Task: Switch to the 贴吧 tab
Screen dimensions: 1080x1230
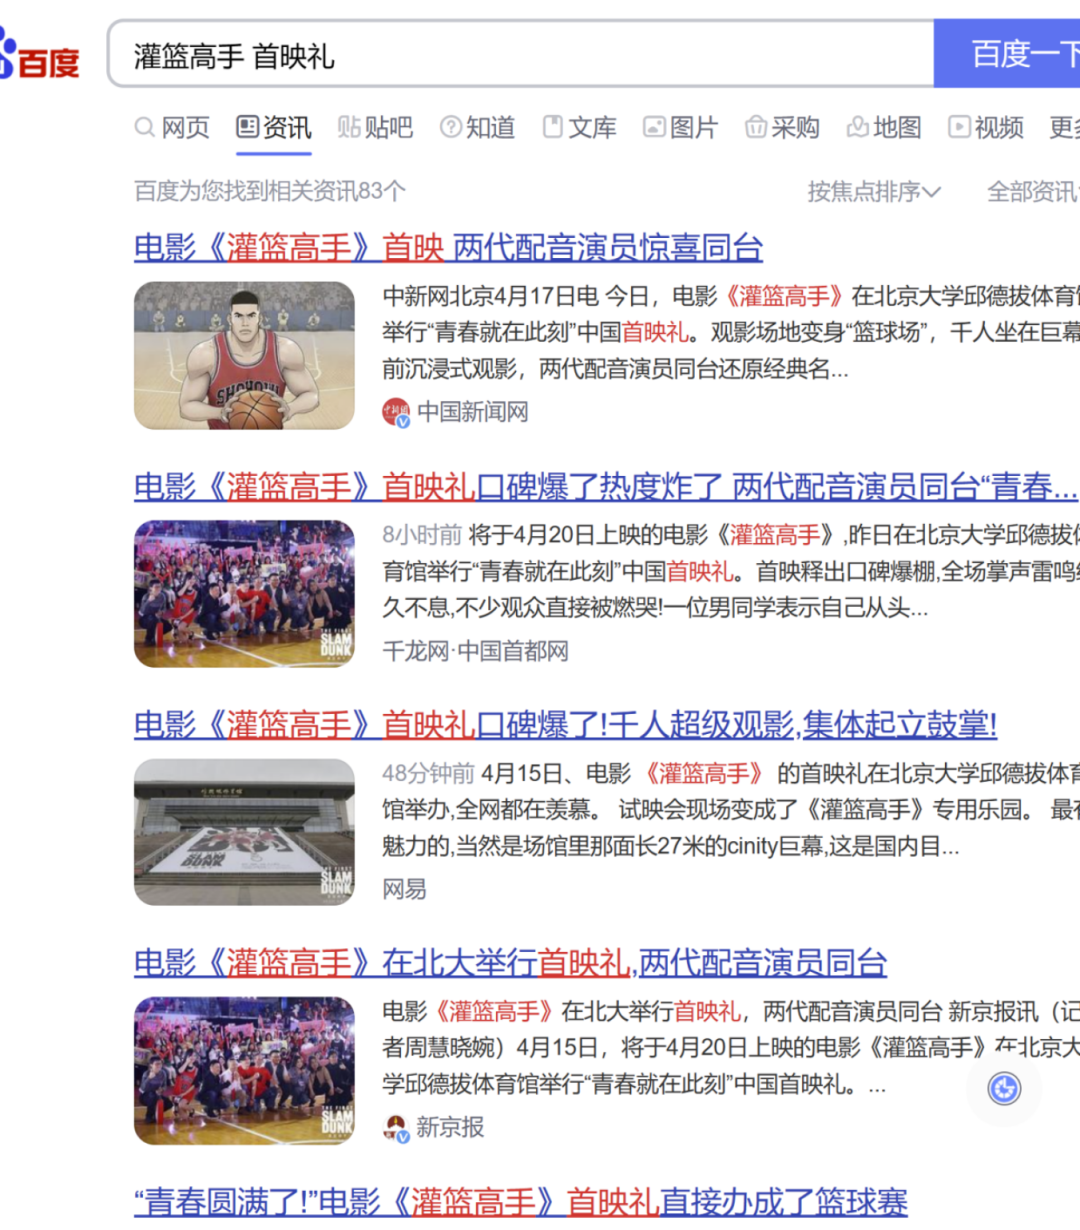Action: click(375, 128)
